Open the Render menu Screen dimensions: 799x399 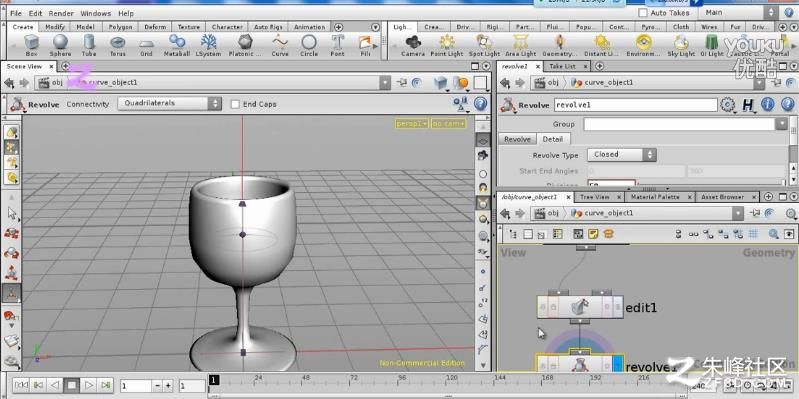pyautogui.click(x=61, y=13)
